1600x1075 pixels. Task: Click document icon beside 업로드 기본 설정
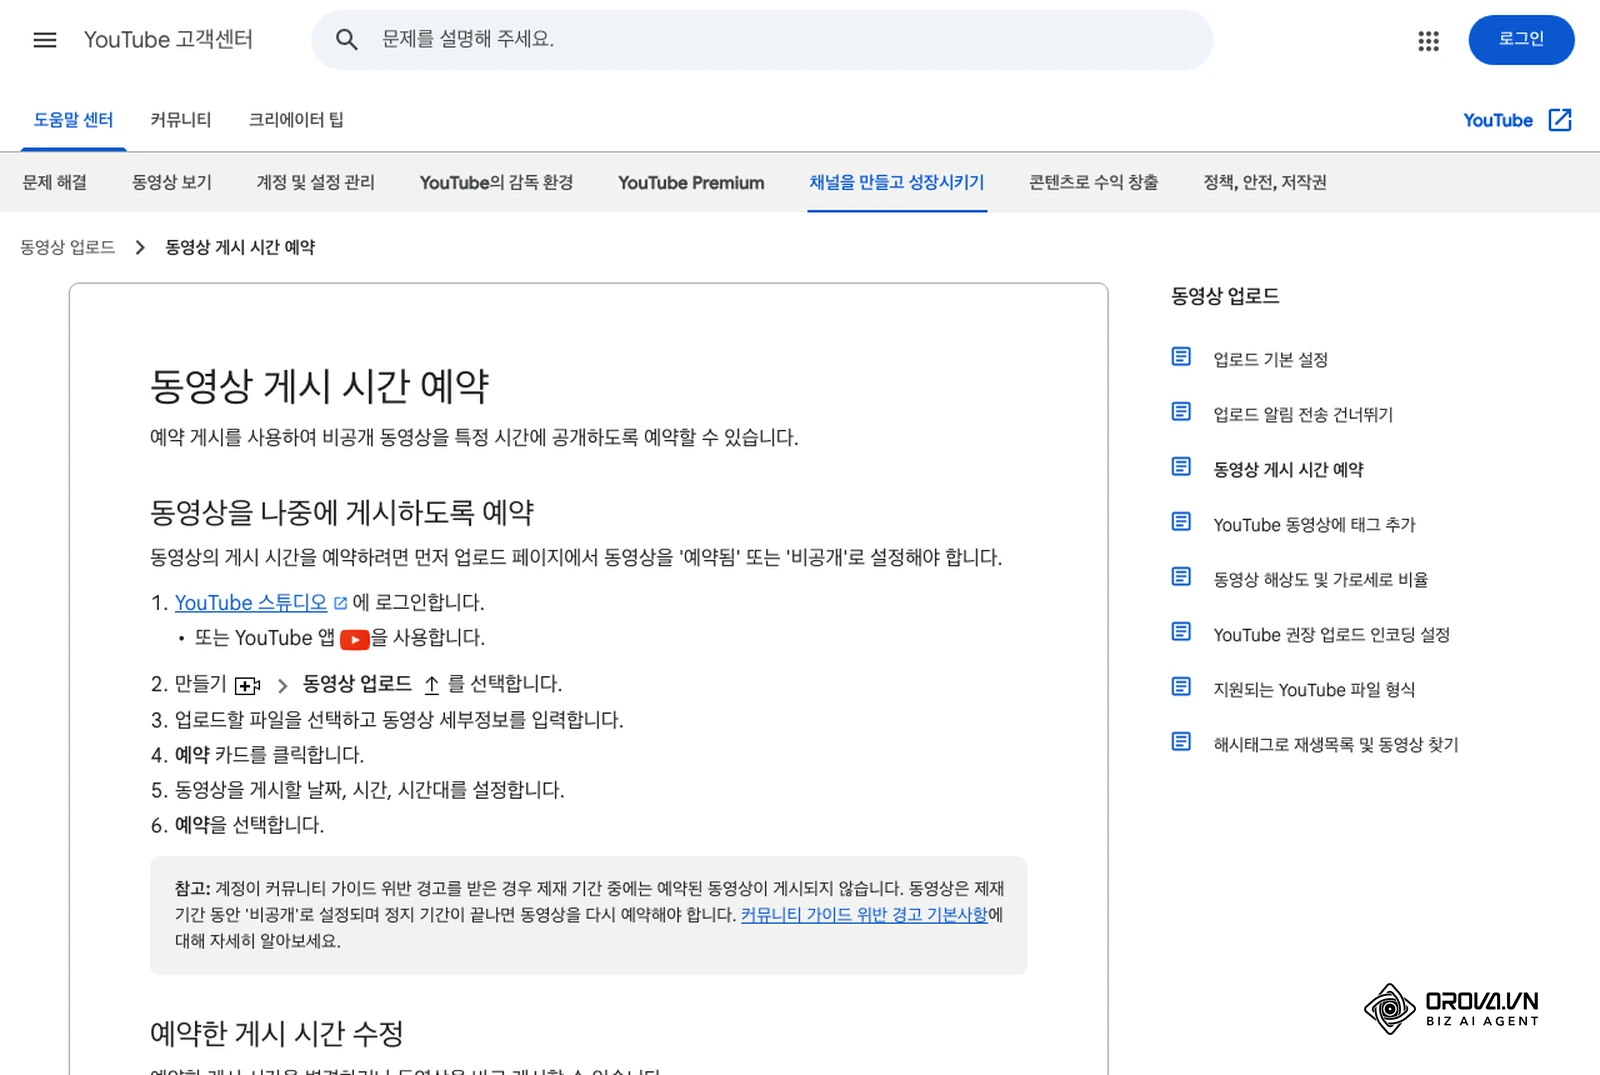[x=1181, y=357]
